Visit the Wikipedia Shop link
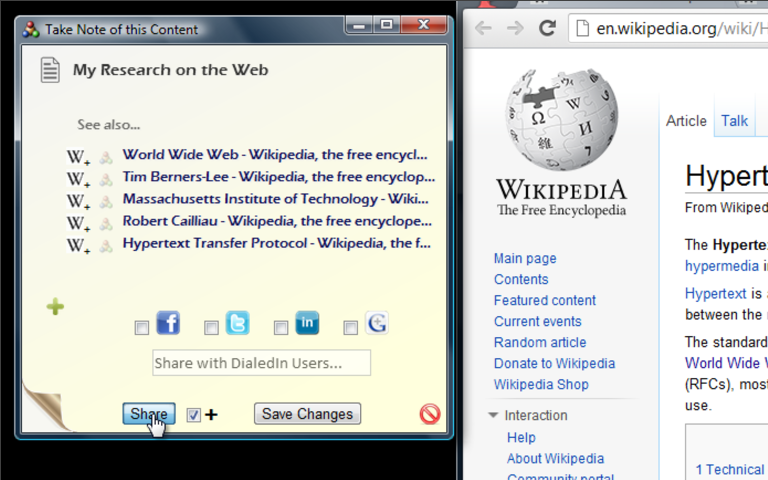The width and height of the screenshot is (768, 480). (x=541, y=384)
